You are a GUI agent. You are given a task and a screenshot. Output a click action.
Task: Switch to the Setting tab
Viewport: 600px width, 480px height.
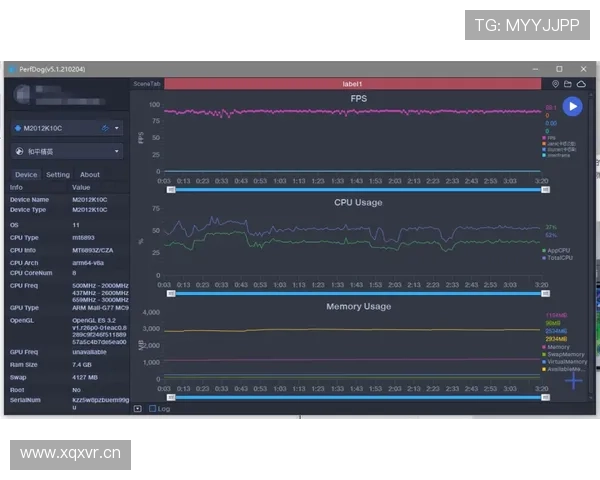pyautogui.click(x=58, y=174)
